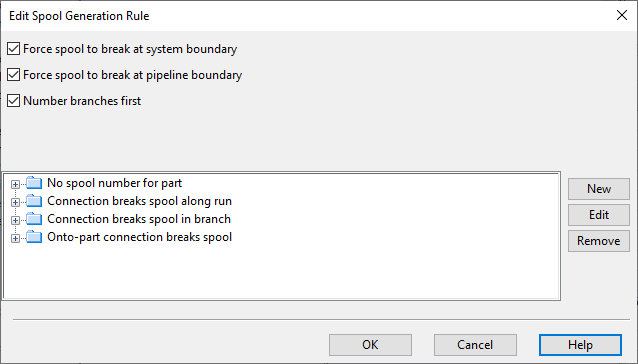Expand No spool number for part node
Viewport: 638px width, 364px height.
[15, 184]
